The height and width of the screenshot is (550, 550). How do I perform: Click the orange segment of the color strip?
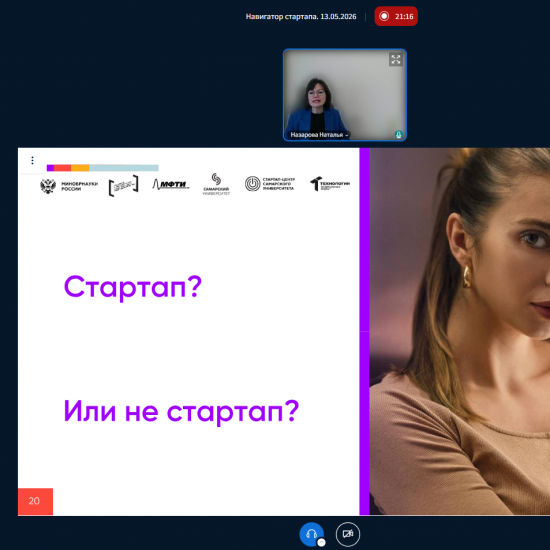(80, 168)
